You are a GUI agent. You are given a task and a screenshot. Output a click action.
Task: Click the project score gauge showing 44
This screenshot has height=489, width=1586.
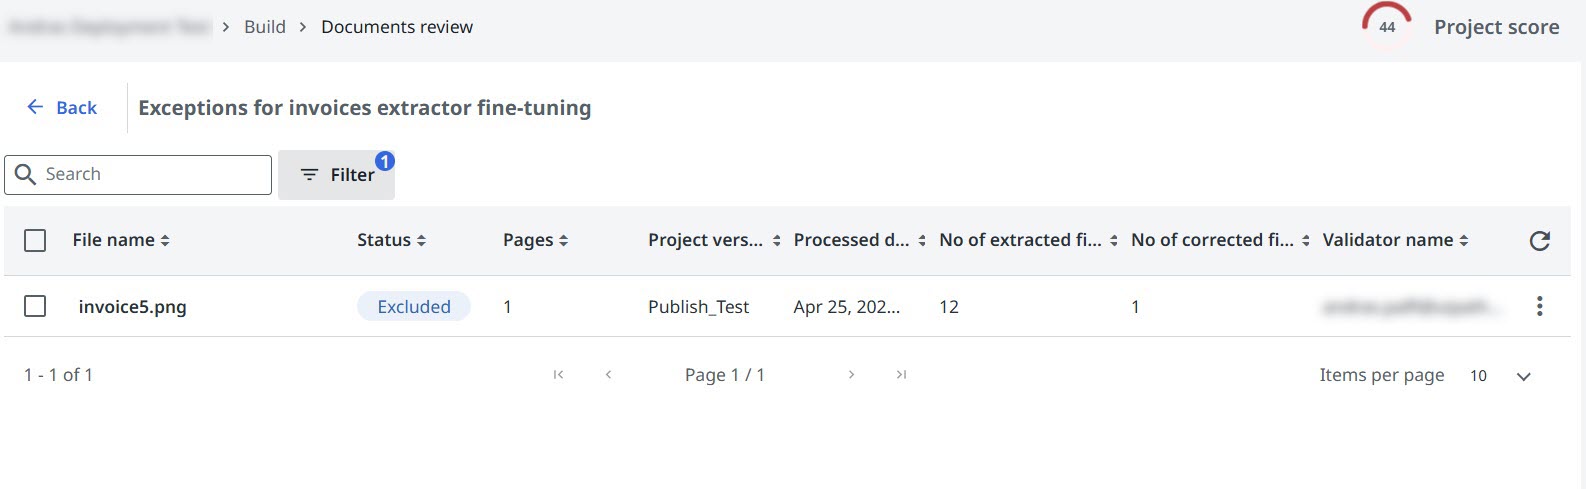1387,27
